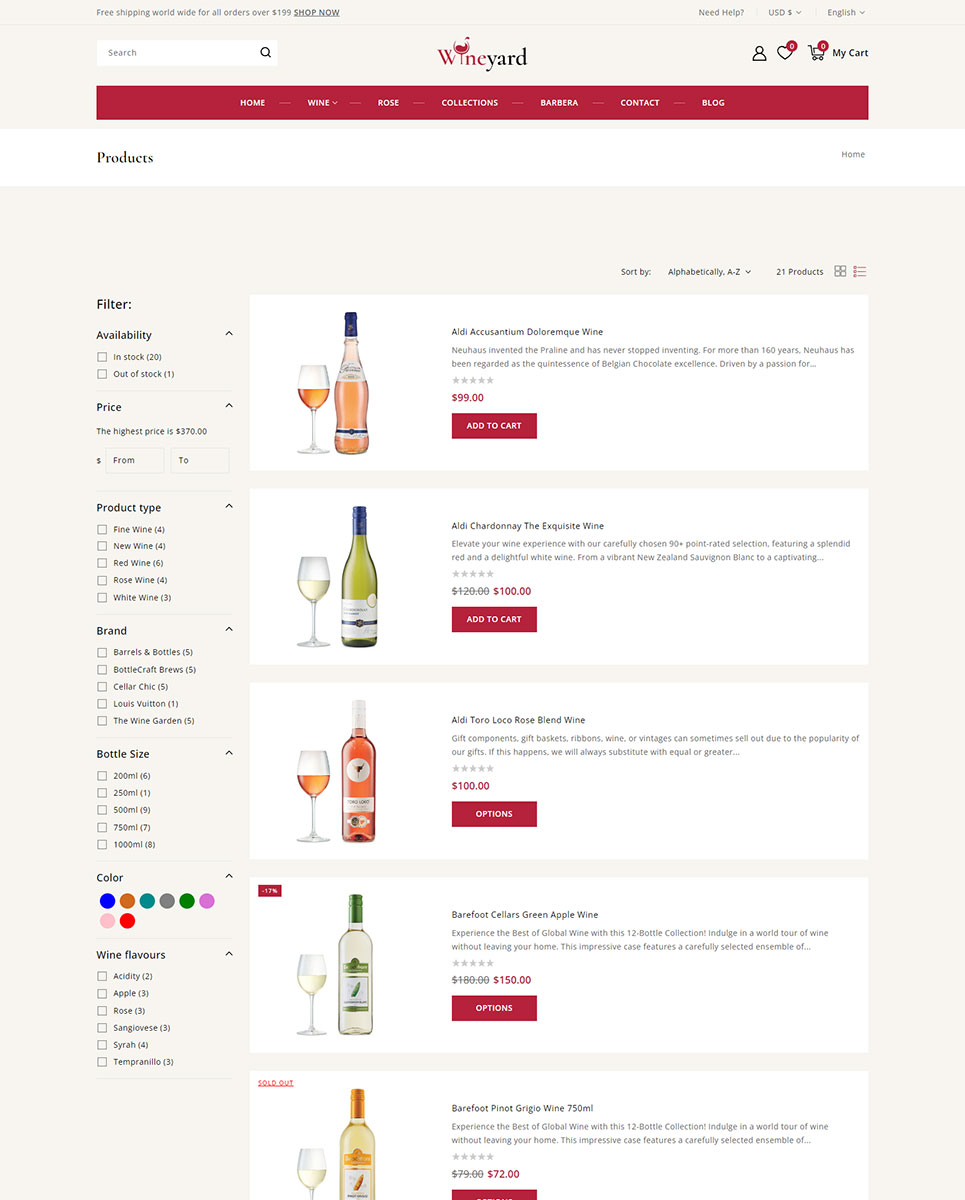Viewport: 965px width, 1200px height.
Task: Click the Wineyard logo
Action: 482,53
